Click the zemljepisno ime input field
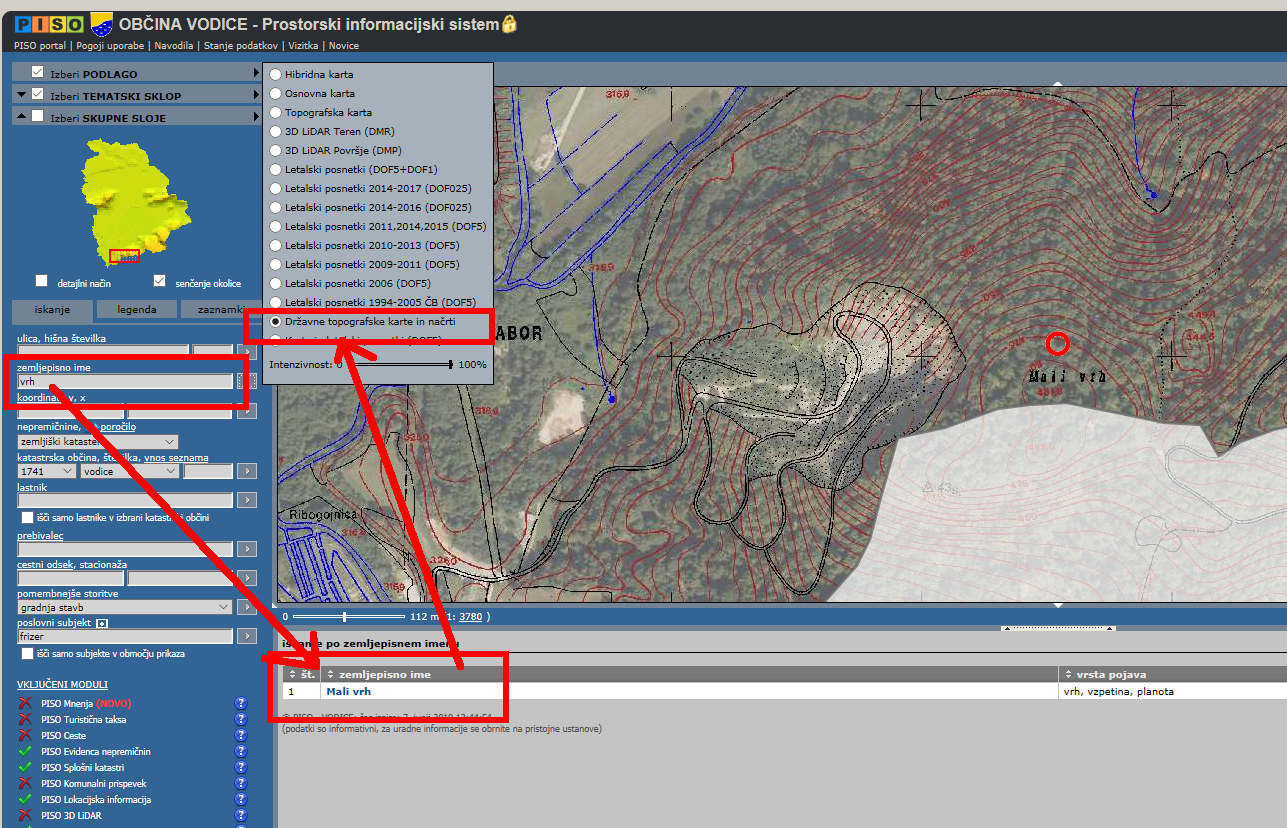 coord(125,381)
